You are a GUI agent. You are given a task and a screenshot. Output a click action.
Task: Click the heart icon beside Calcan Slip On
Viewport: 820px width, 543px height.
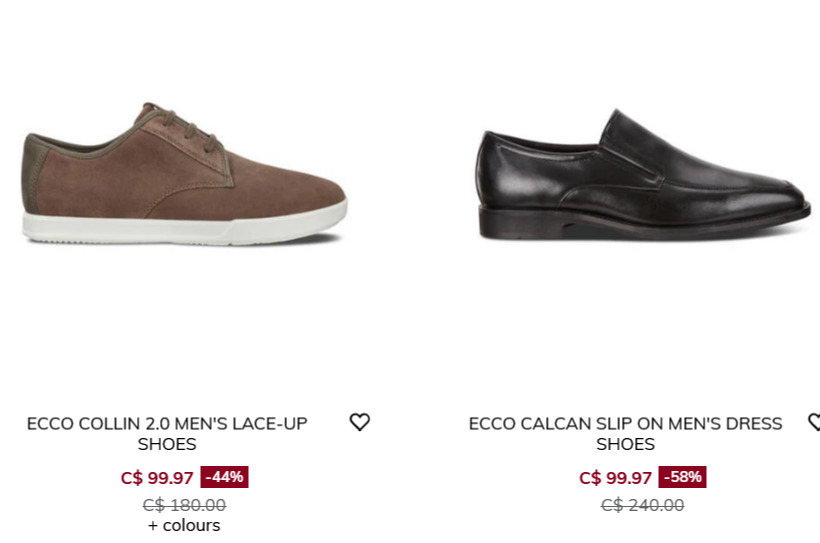tap(814, 423)
